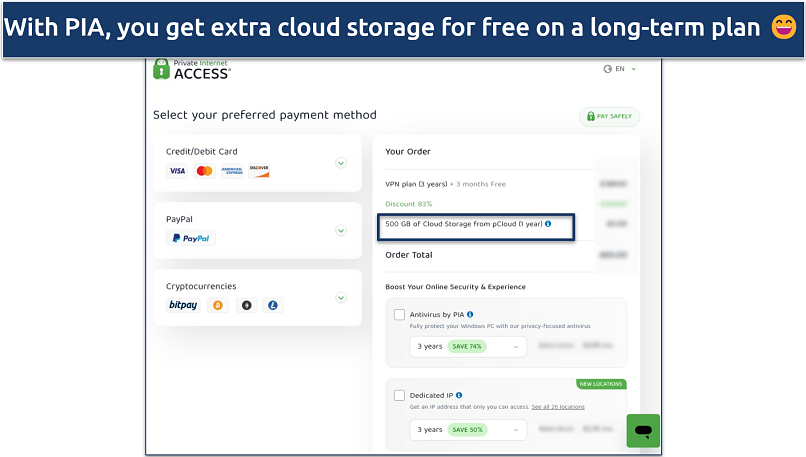Click the Bitcoin cryptocurrency icon
Image resolution: width=806 pixels, height=457 pixels.
pyautogui.click(x=219, y=305)
